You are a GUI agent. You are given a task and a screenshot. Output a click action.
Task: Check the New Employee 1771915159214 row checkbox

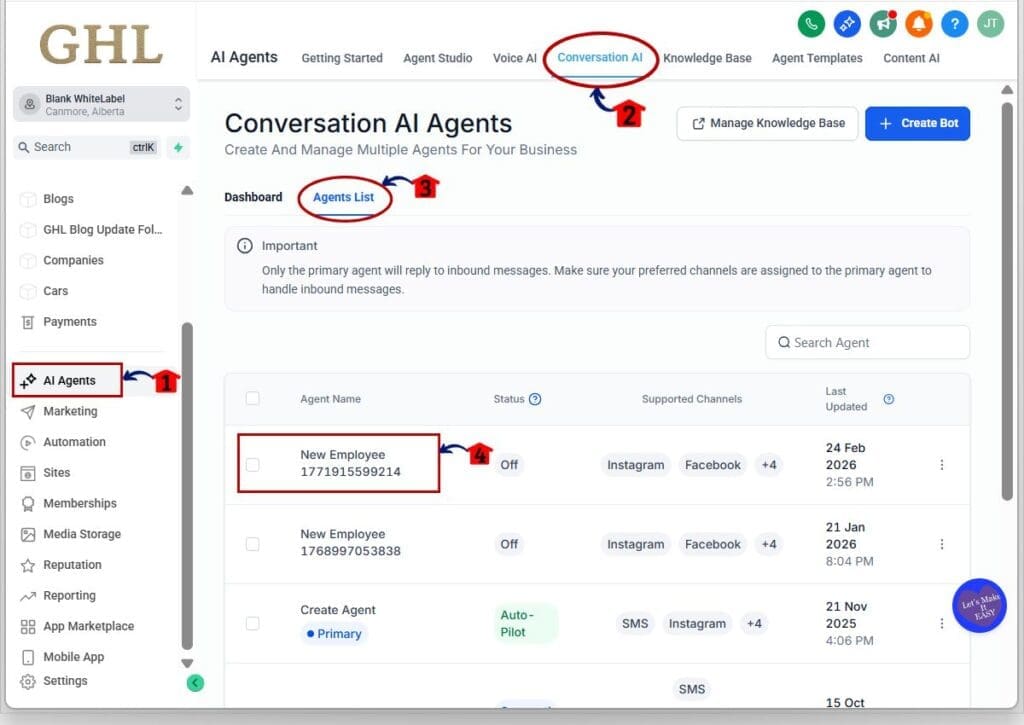click(x=253, y=464)
